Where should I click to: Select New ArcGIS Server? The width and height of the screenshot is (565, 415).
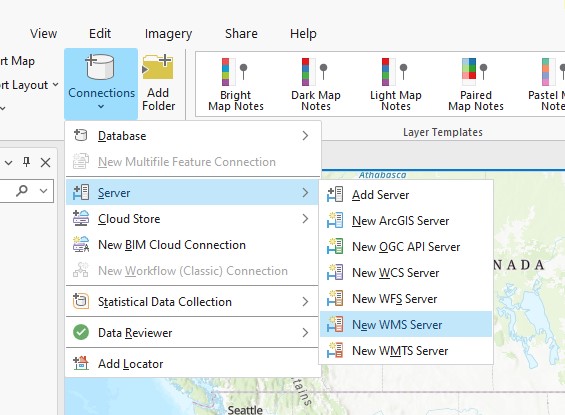point(406,221)
